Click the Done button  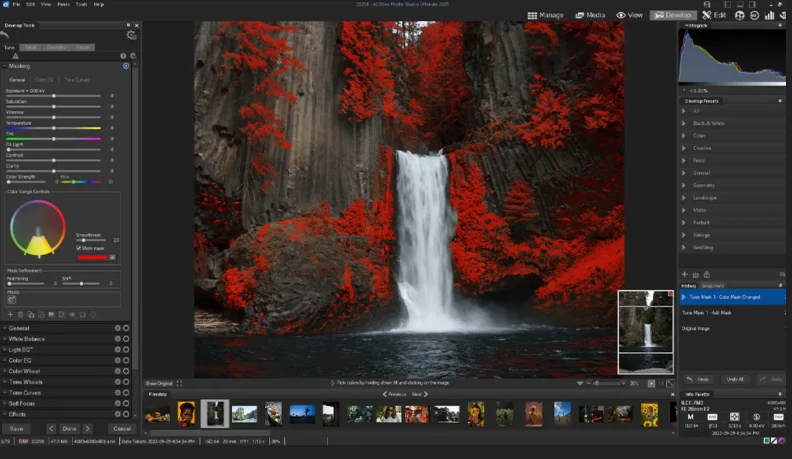pos(69,429)
